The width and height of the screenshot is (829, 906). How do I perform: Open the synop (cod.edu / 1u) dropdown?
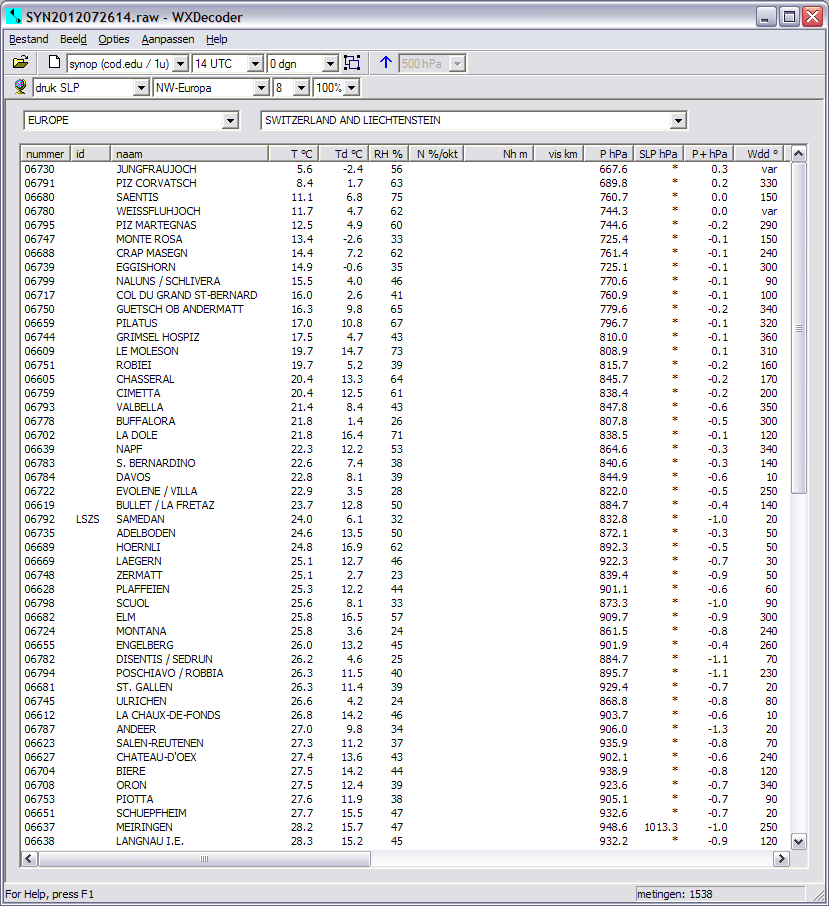coord(181,64)
